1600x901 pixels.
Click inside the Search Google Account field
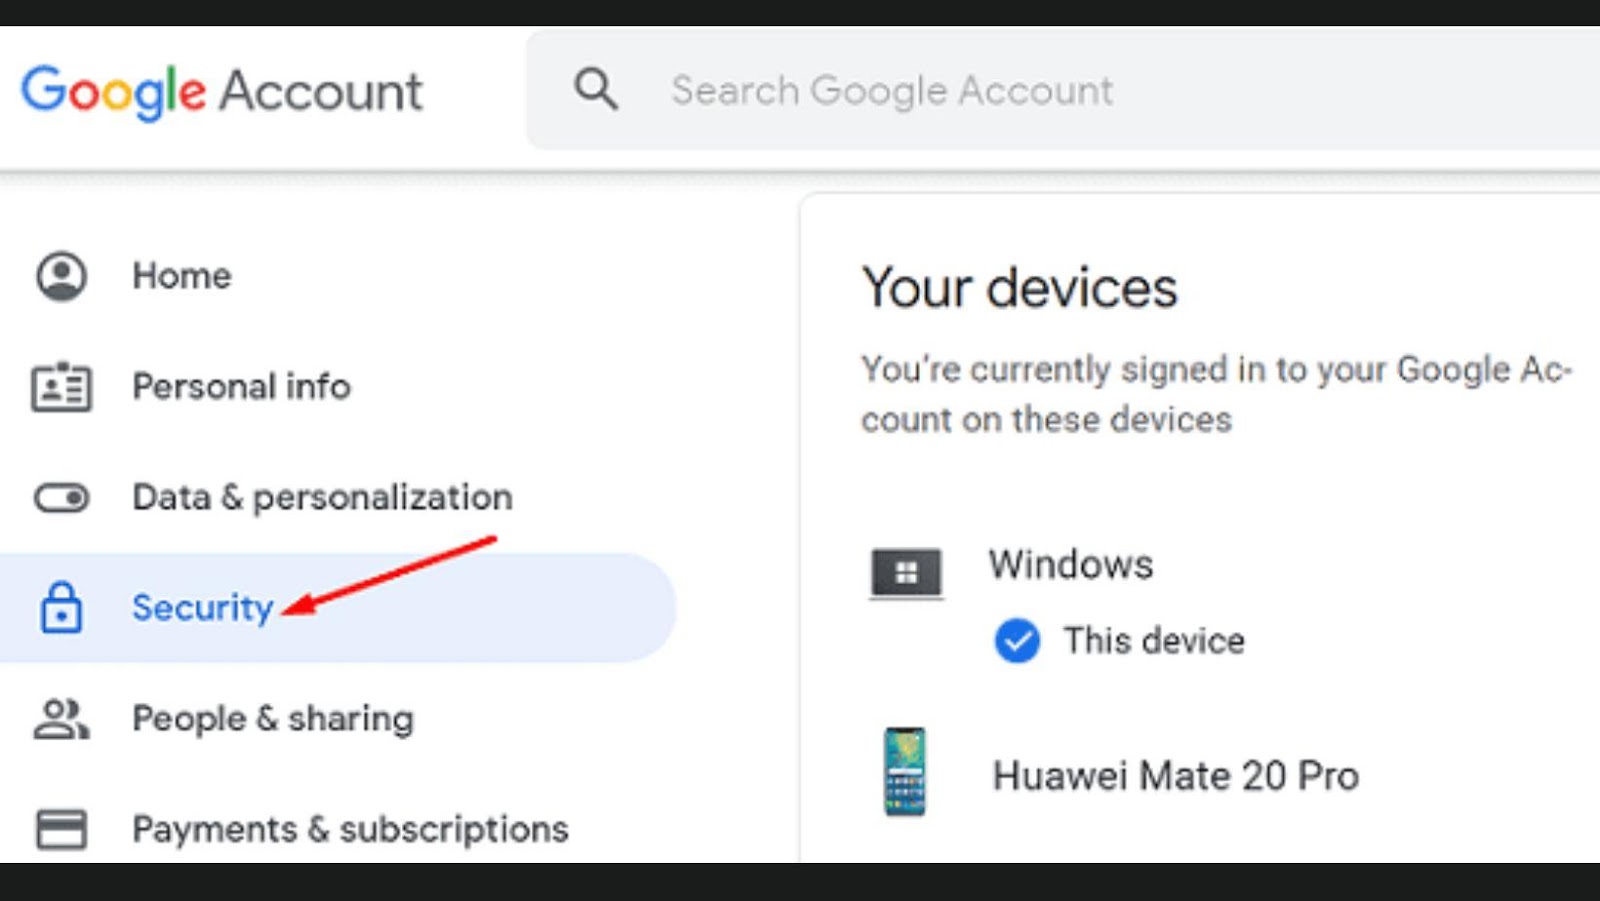click(893, 89)
